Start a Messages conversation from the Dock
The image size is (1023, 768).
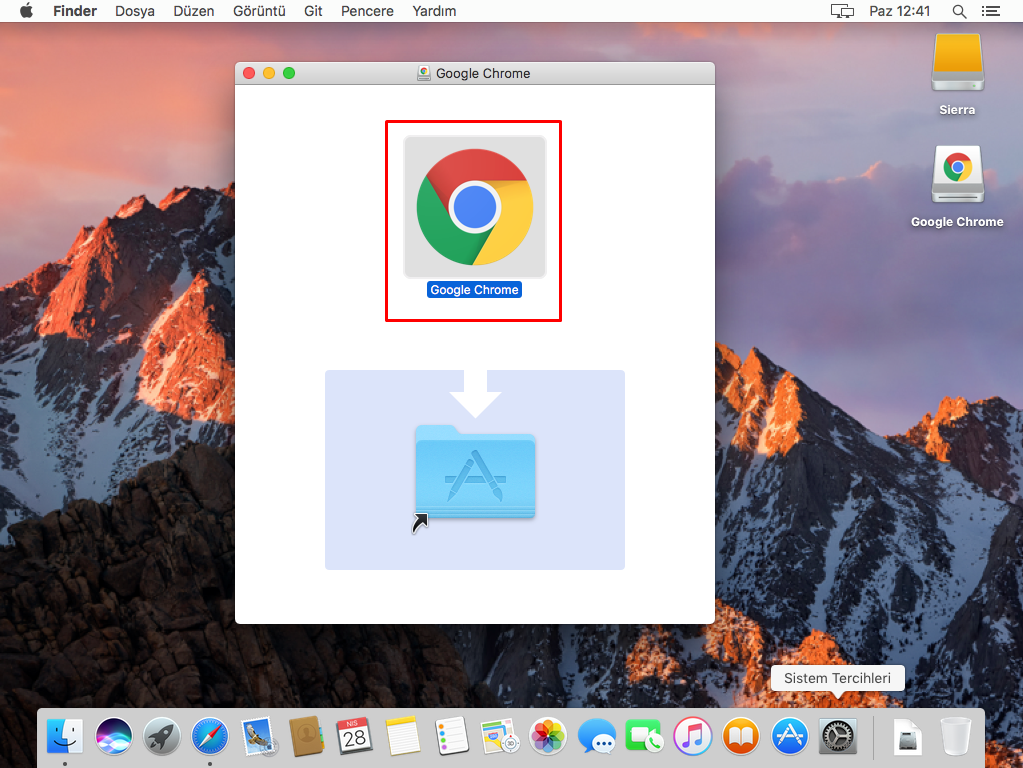pos(597,736)
